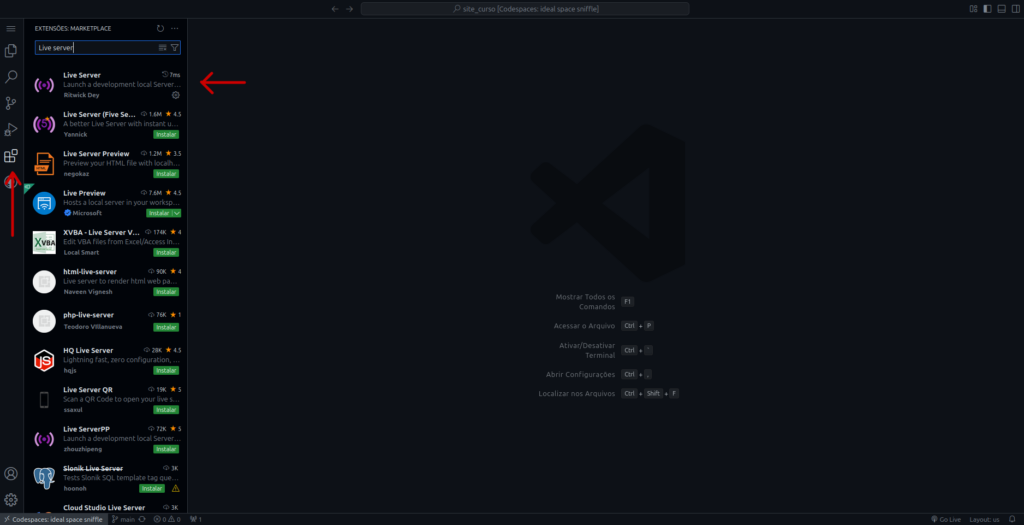Click Go Live in status bar
This screenshot has height=525, width=1024.
(946, 520)
